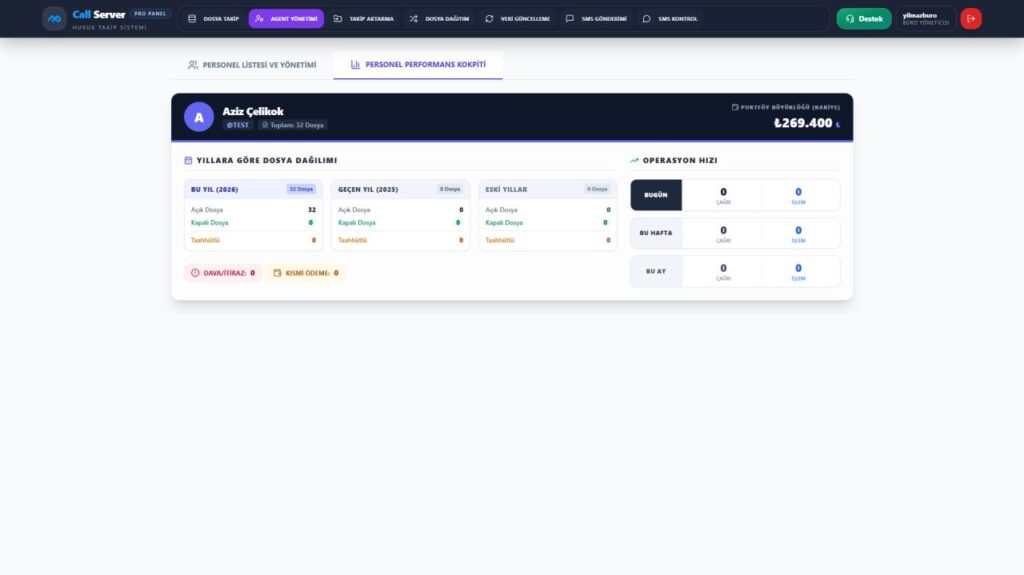This screenshot has height=575, width=1024.
Task: Click the calendar icon beside Yıllara Göre Dosya Dağılımı
Action: (188, 160)
